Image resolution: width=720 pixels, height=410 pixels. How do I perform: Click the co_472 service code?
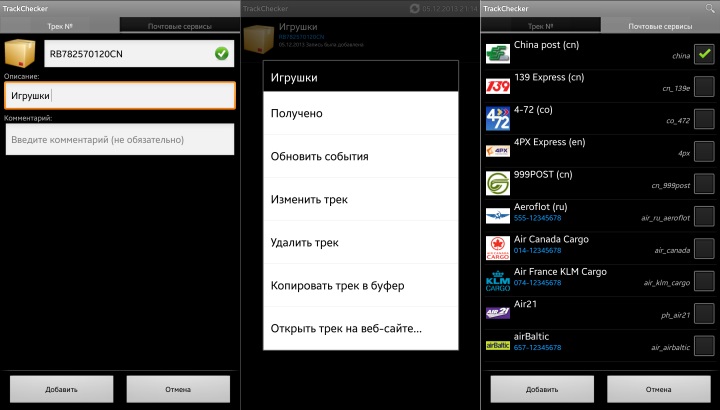click(678, 121)
